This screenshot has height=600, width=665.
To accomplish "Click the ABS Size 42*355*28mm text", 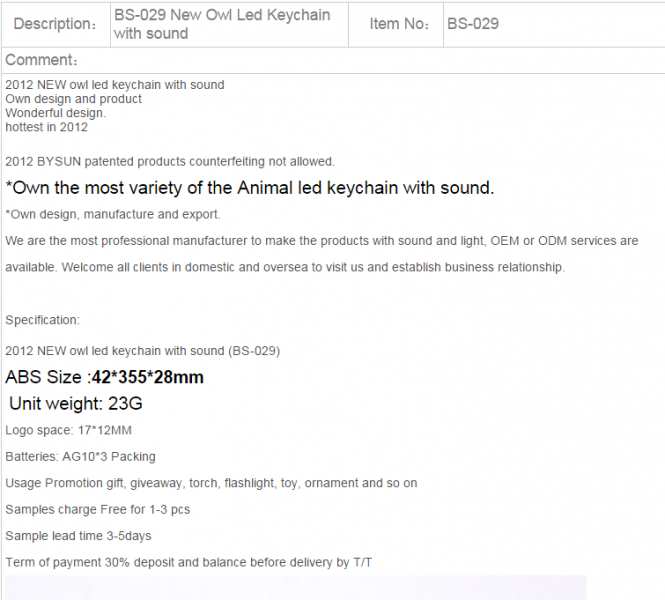I will pos(104,377).
